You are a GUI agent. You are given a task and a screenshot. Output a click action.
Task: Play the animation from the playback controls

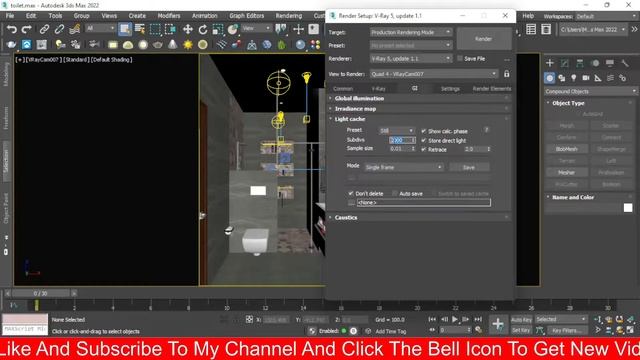click(455, 319)
